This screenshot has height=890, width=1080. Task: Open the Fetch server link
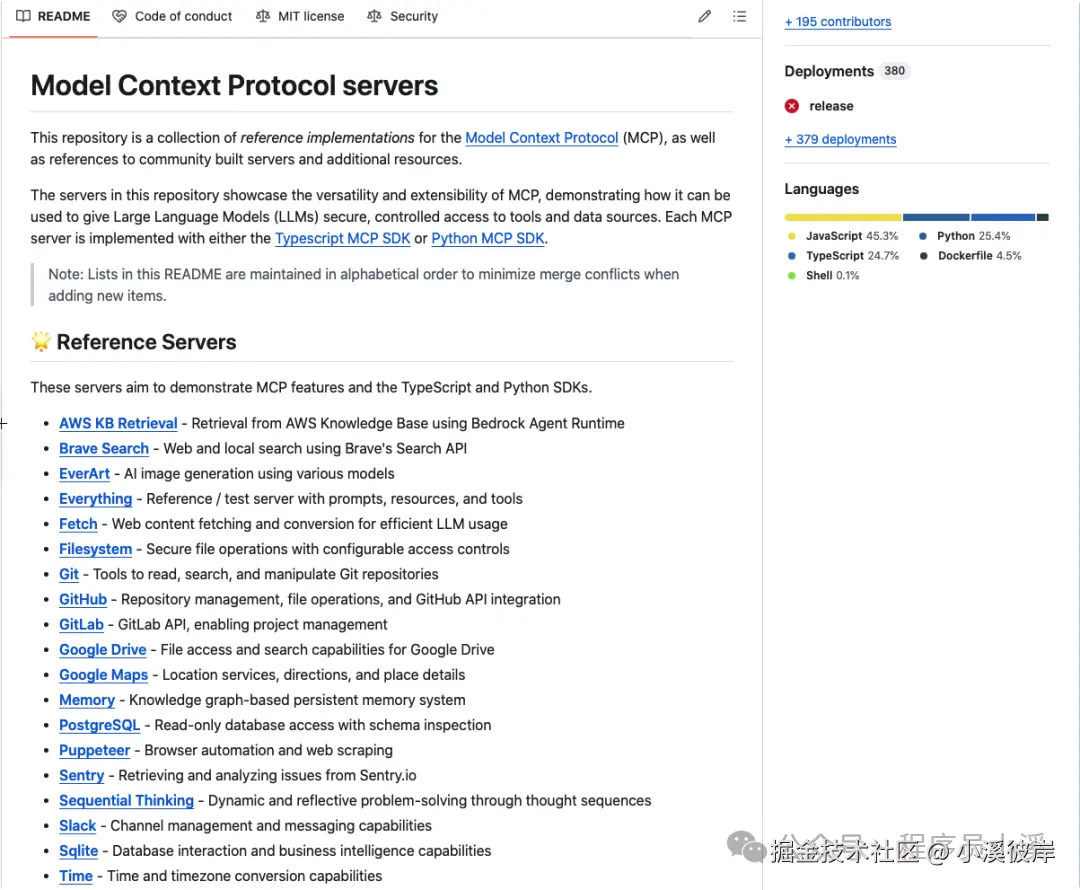(x=78, y=524)
